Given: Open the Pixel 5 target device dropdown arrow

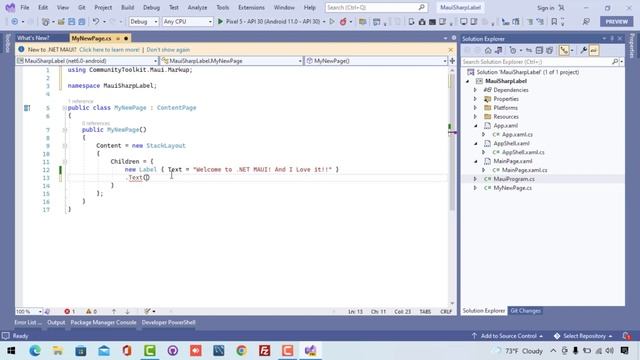Looking at the screenshot, I should coord(324,22).
